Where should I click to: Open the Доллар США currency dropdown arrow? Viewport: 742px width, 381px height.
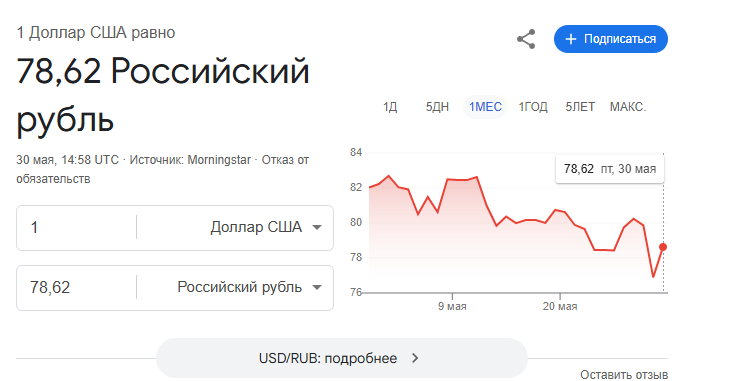[317, 228]
